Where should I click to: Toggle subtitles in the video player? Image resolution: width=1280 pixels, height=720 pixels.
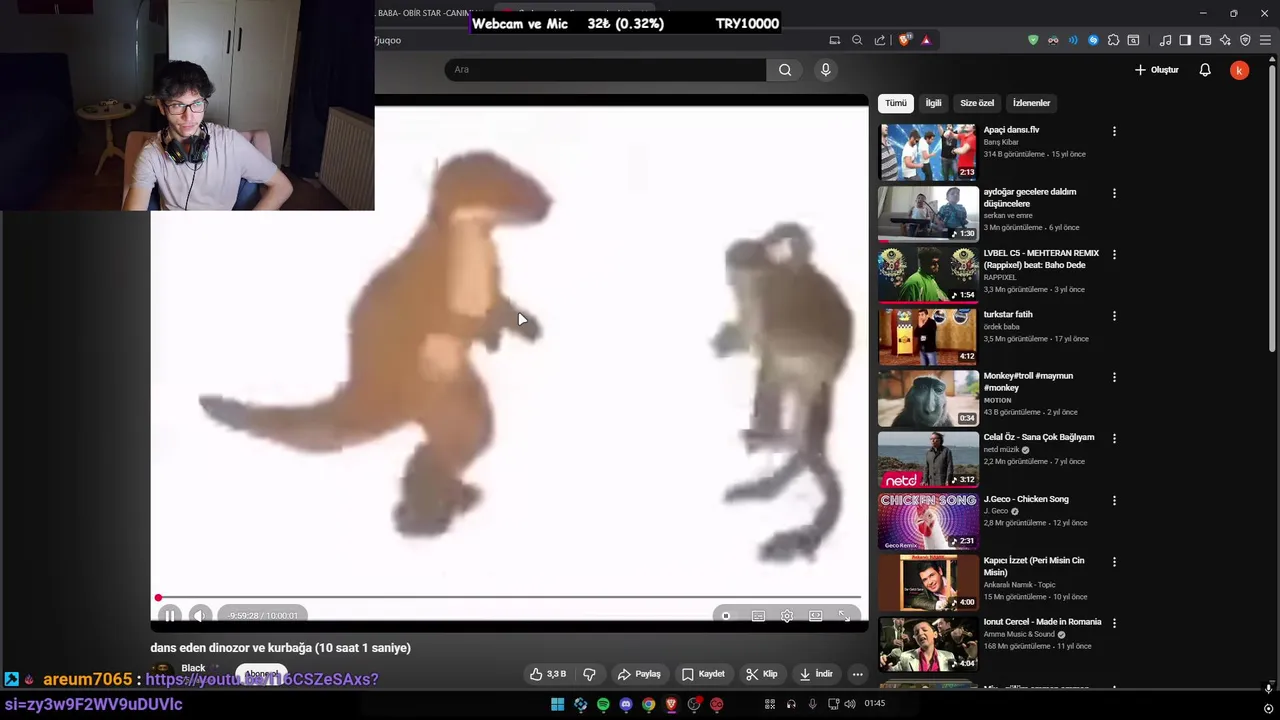758,616
